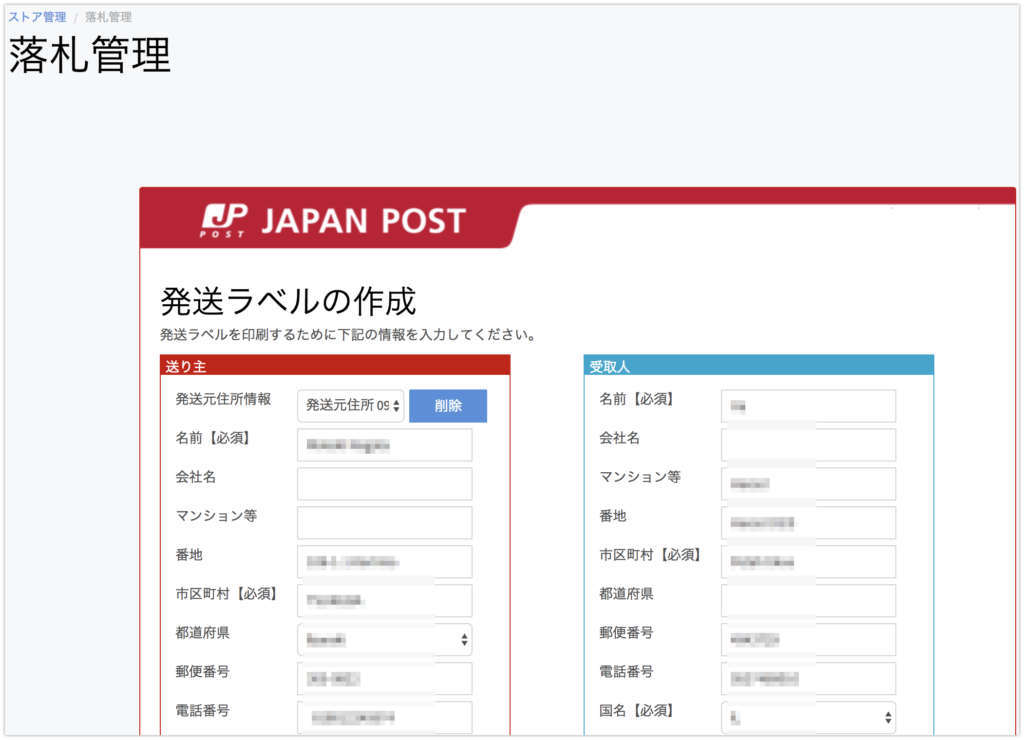1024x740 pixels.
Task: Click the recipient 名前【必須】 input field
Action: click(x=808, y=406)
